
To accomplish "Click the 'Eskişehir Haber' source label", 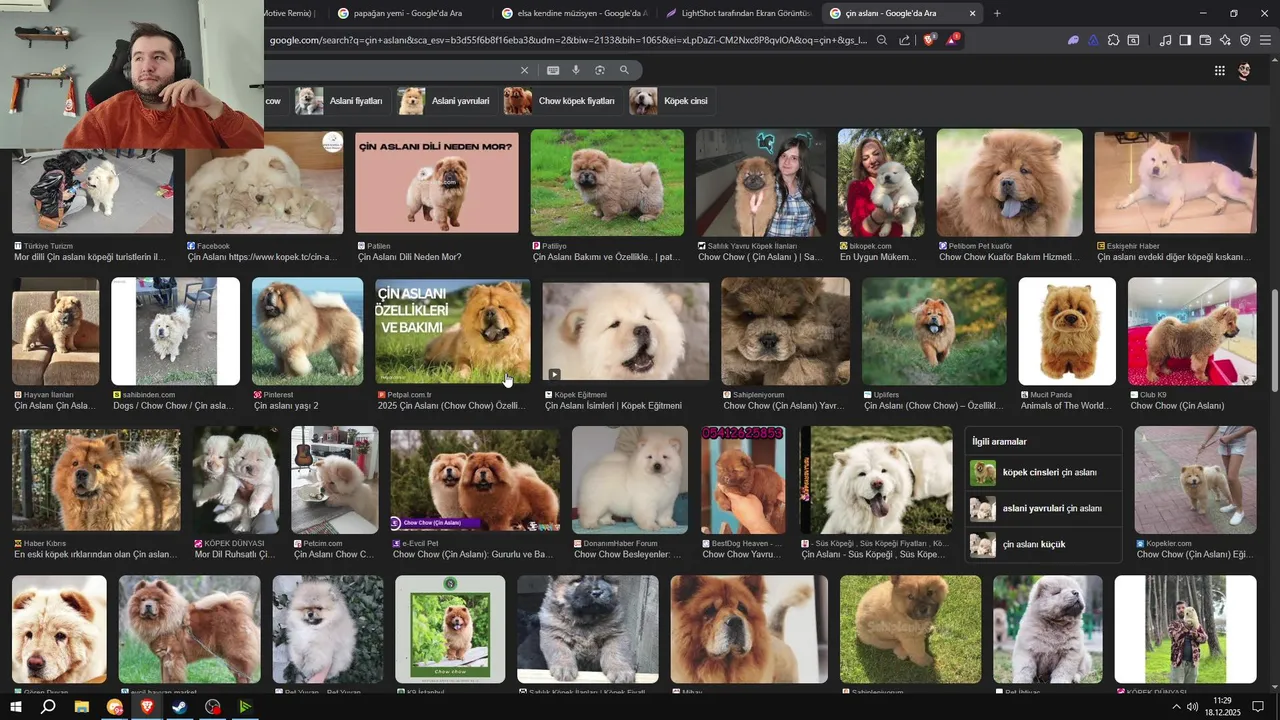I will 1132,246.
